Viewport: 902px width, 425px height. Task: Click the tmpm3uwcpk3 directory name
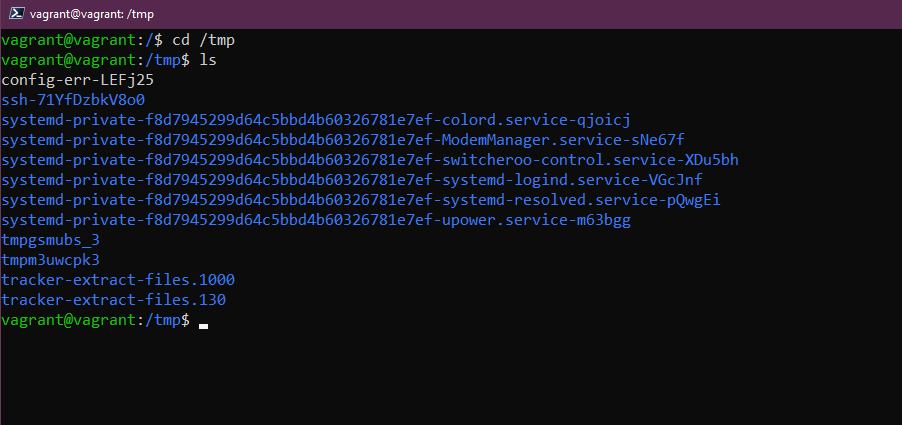(x=51, y=260)
